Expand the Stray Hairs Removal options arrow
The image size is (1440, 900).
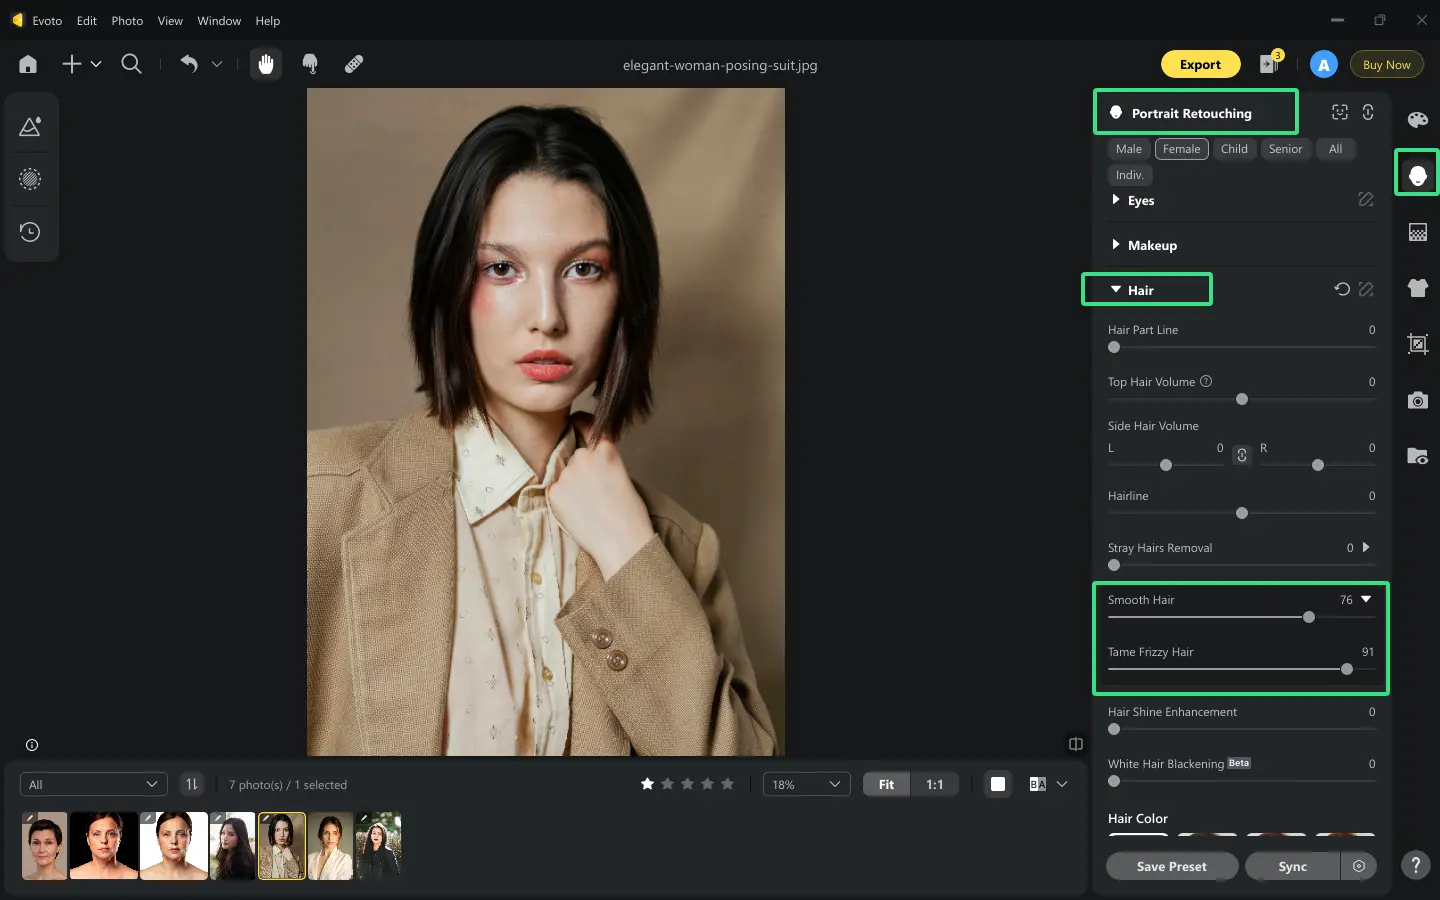(1366, 547)
